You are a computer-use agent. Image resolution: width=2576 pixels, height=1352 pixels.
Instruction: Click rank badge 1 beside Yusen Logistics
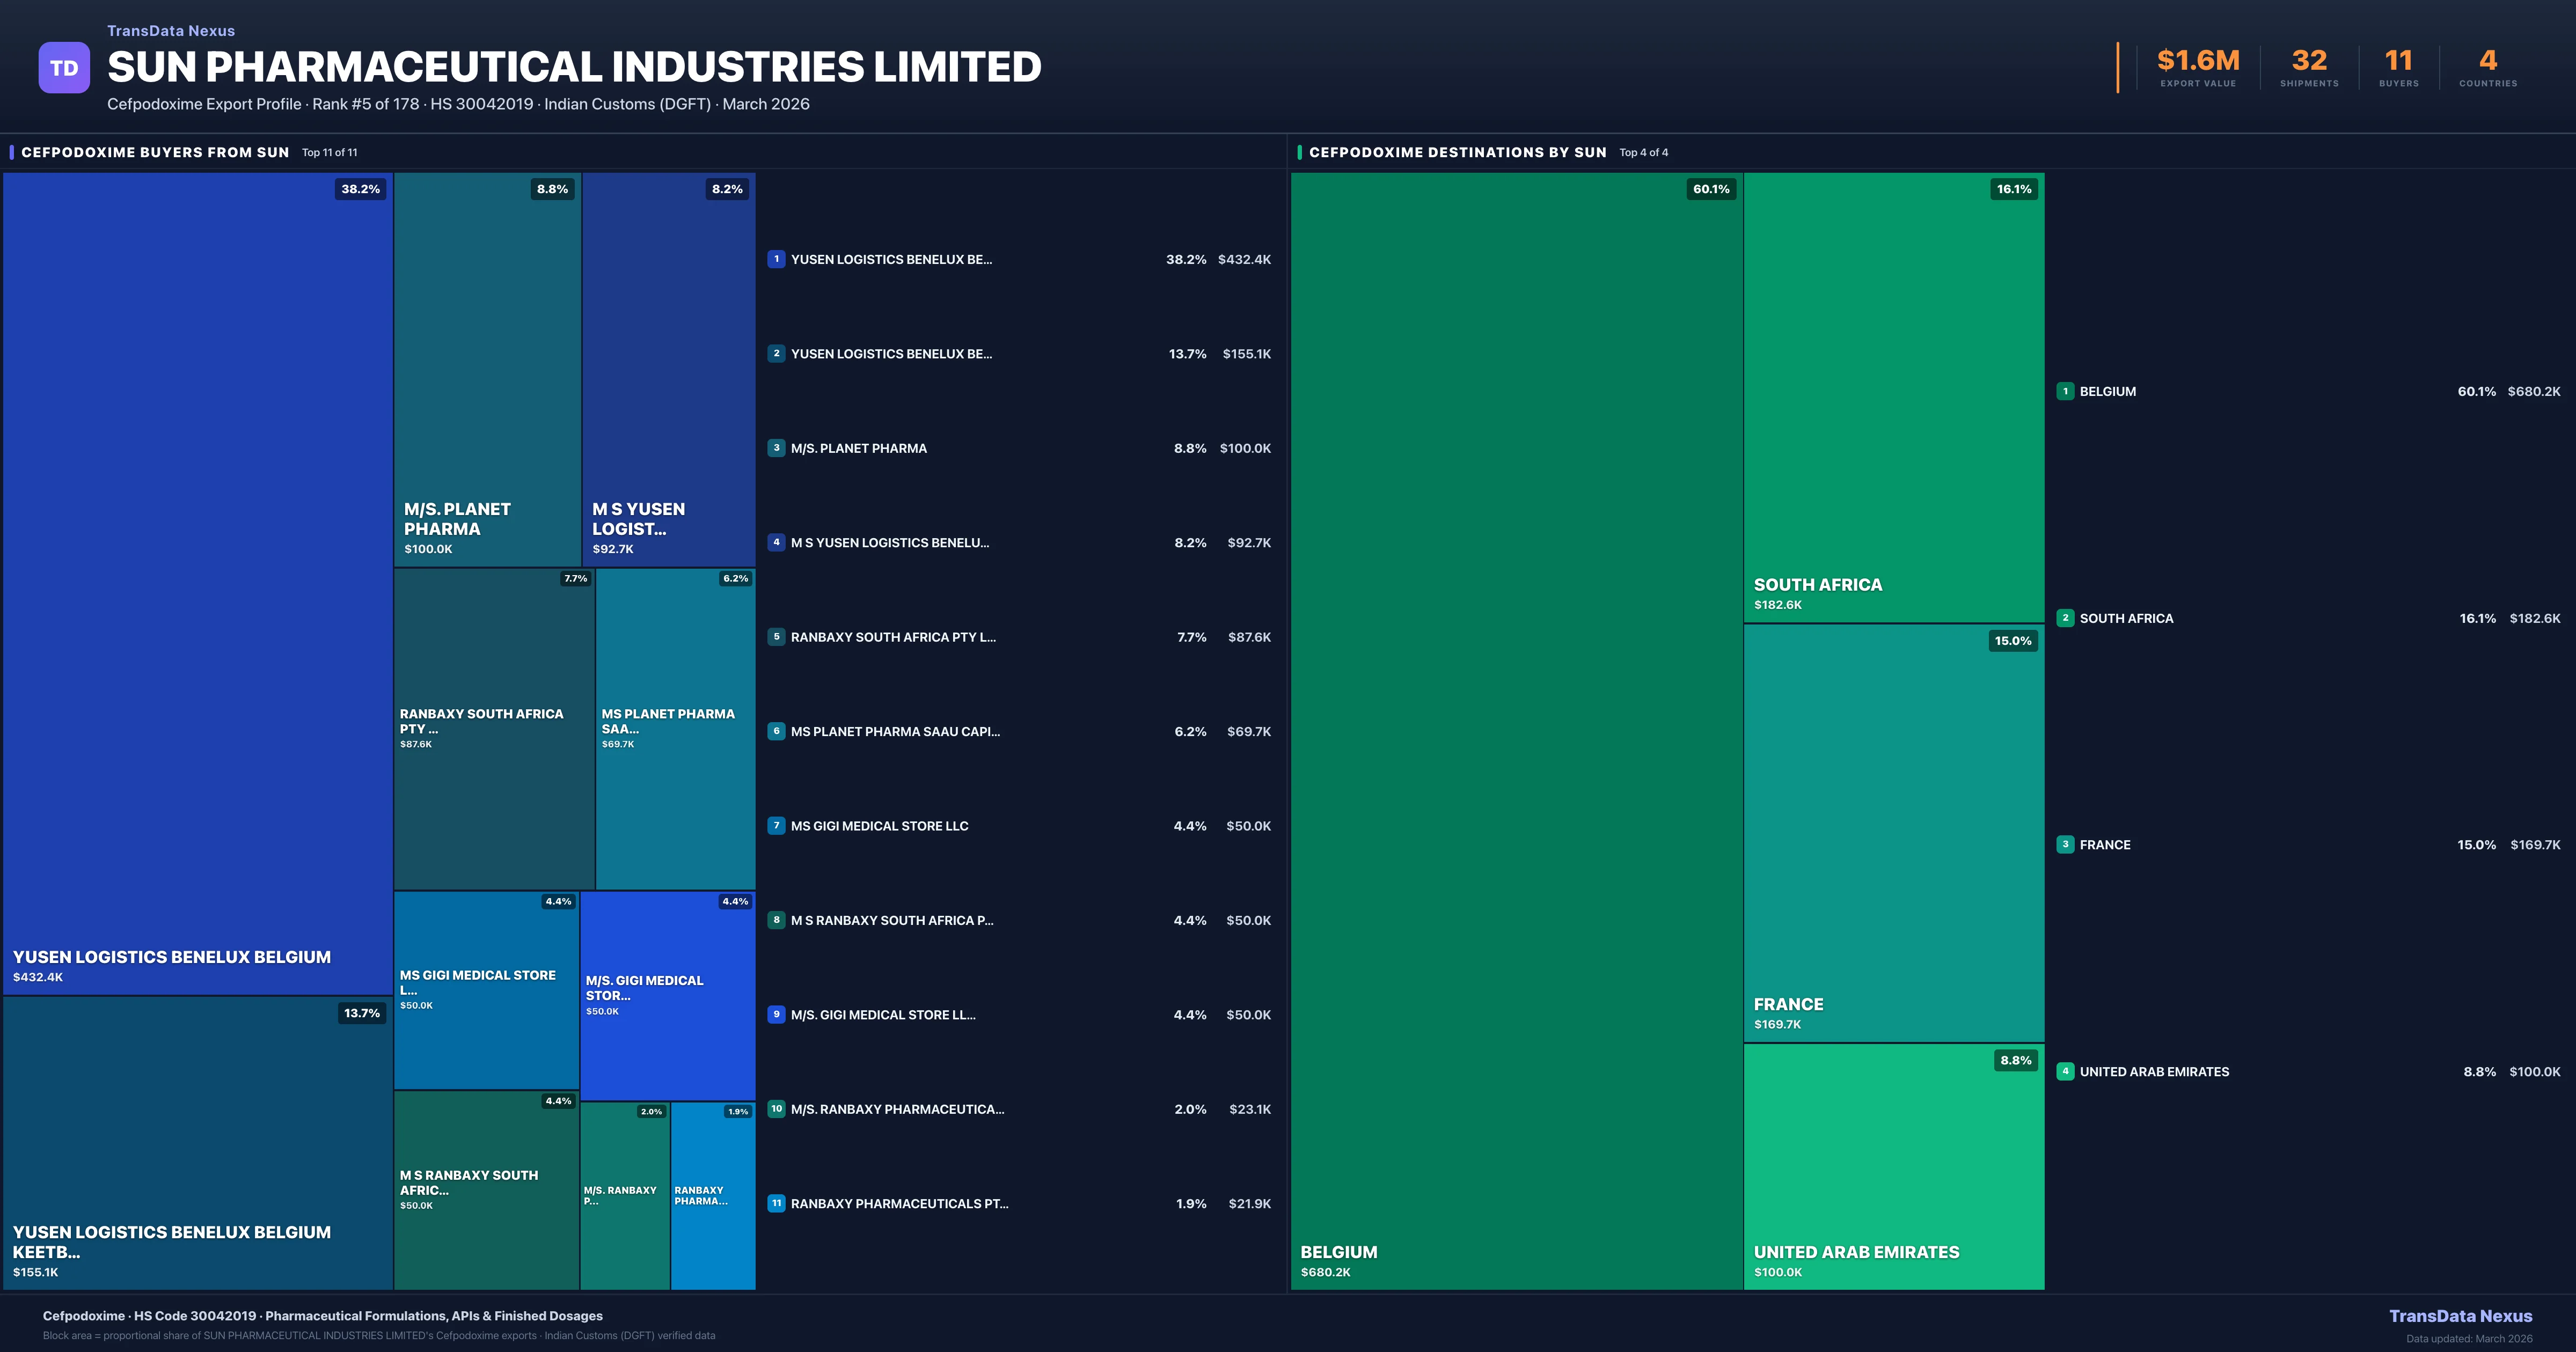[x=776, y=259]
